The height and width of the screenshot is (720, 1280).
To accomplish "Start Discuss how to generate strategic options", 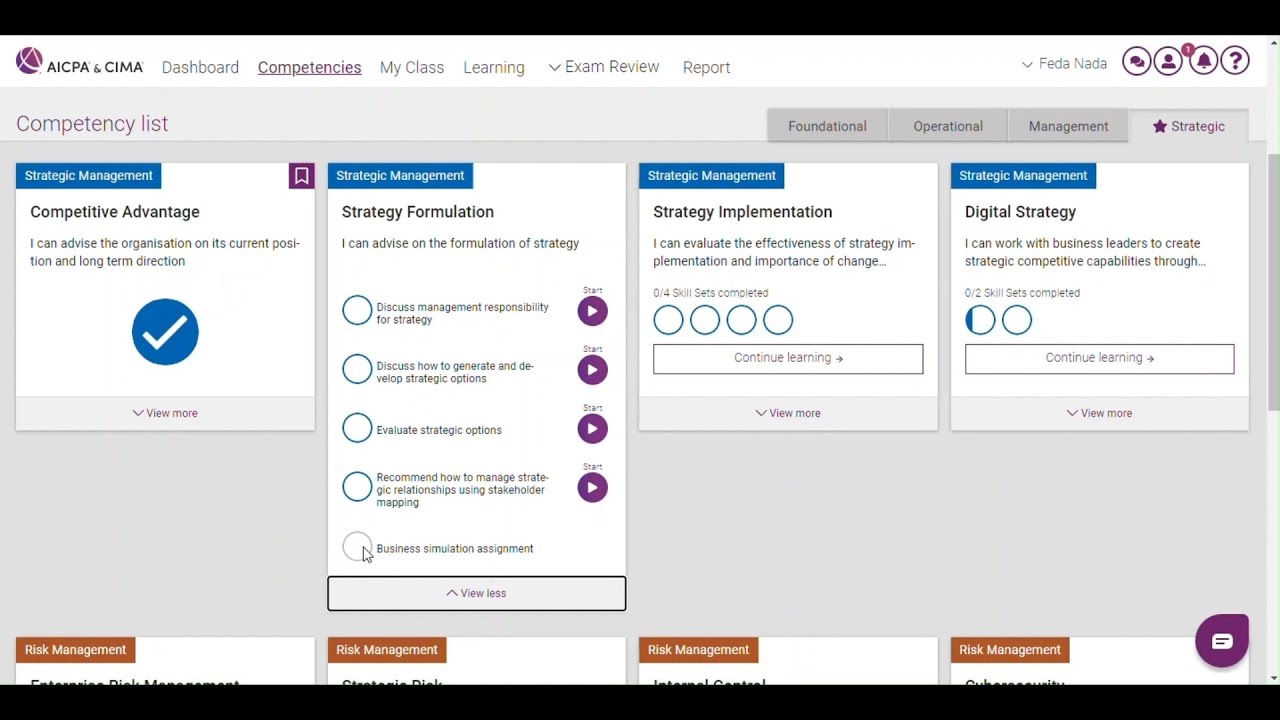I will coord(592,370).
